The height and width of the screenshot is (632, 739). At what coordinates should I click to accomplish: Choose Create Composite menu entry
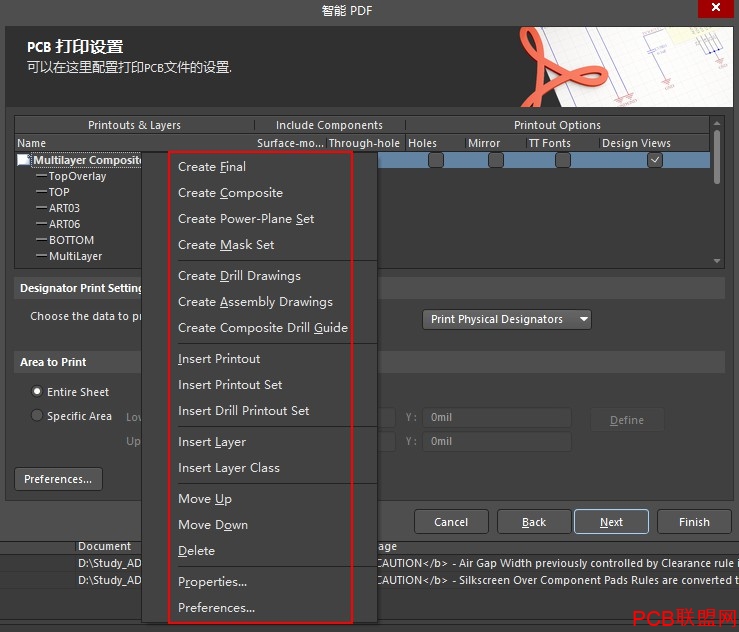click(230, 193)
